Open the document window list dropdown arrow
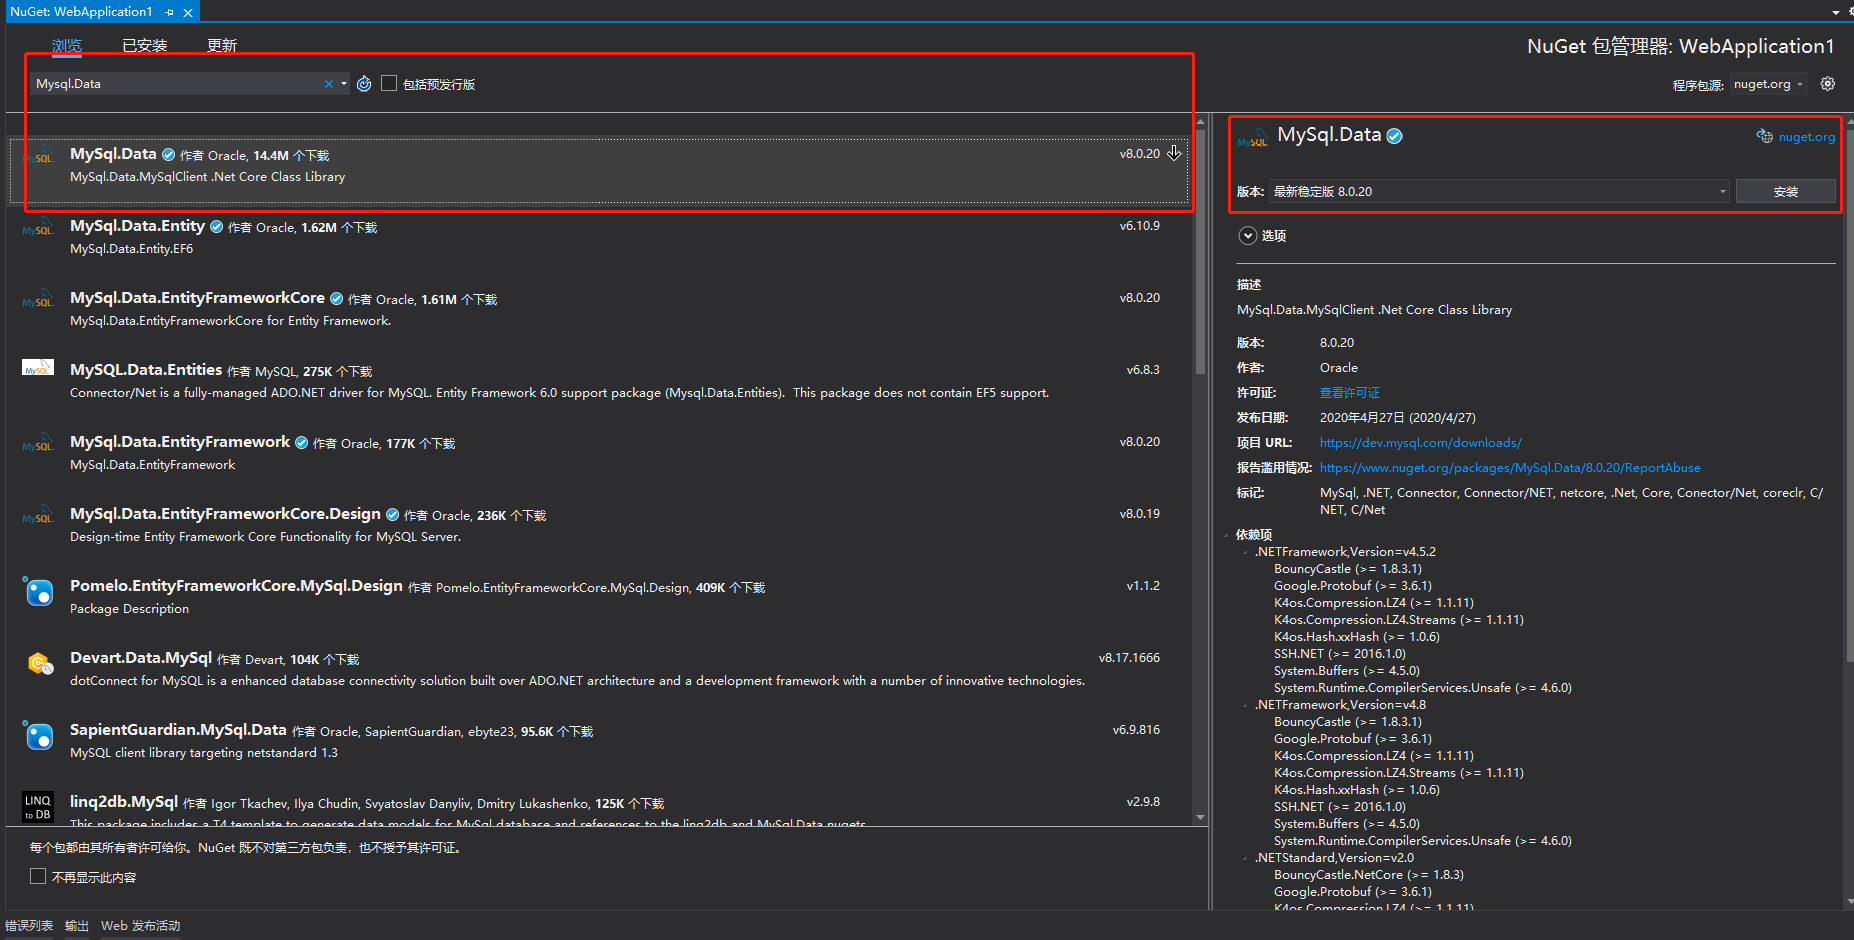Screen dimensions: 1854x940 1836,12
